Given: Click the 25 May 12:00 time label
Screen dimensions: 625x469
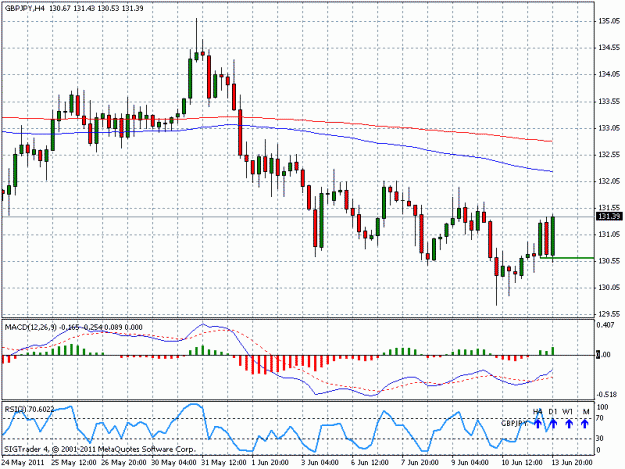Looking at the screenshot, I should 74,463.
